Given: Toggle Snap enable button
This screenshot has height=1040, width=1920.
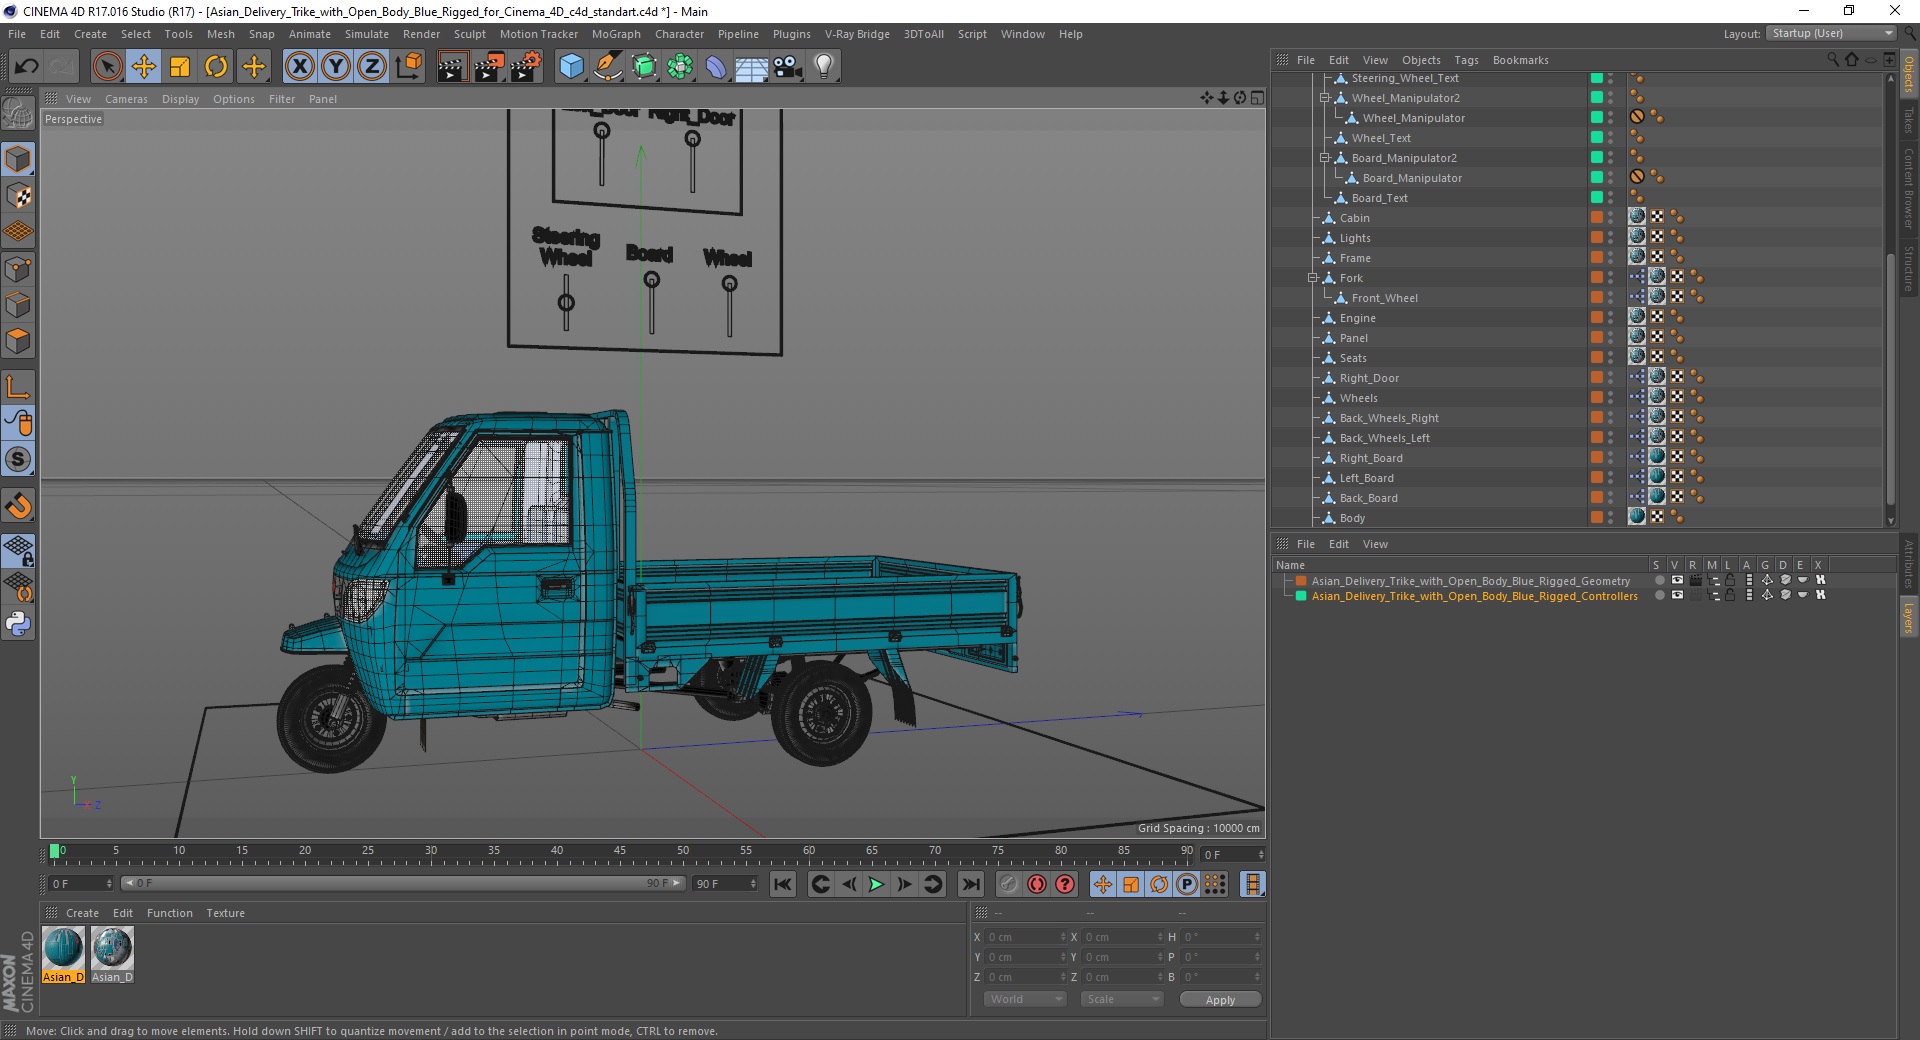Looking at the screenshot, I should pyautogui.click(x=18, y=460).
